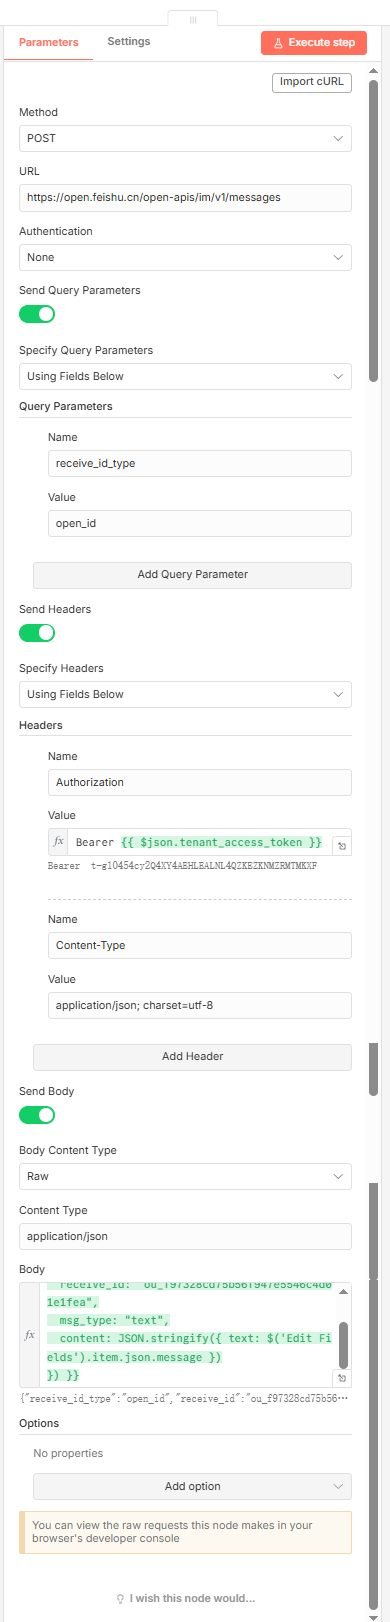Expand the Specify Query Parameters dropdown

(x=185, y=376)
